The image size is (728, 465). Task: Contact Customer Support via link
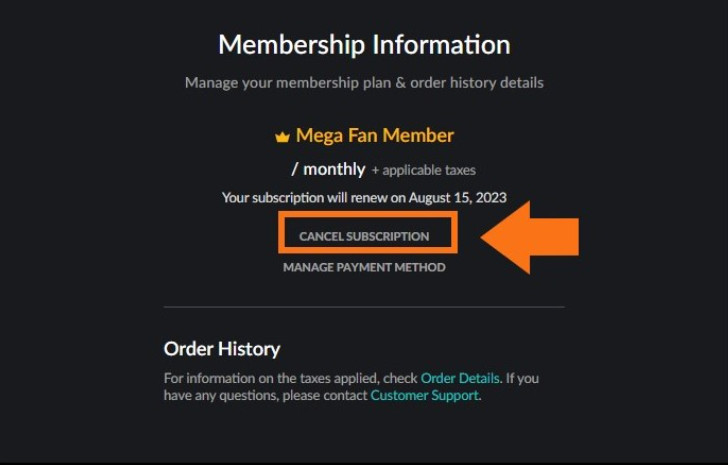[x=424, y=395]
